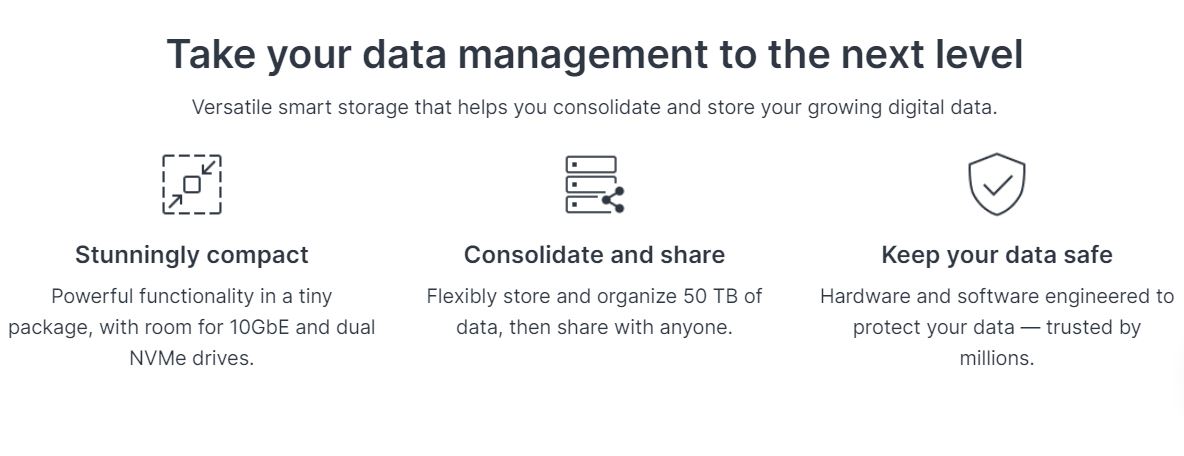
Task: Click the shield with checkmark icon
Action: pos(997,184)
